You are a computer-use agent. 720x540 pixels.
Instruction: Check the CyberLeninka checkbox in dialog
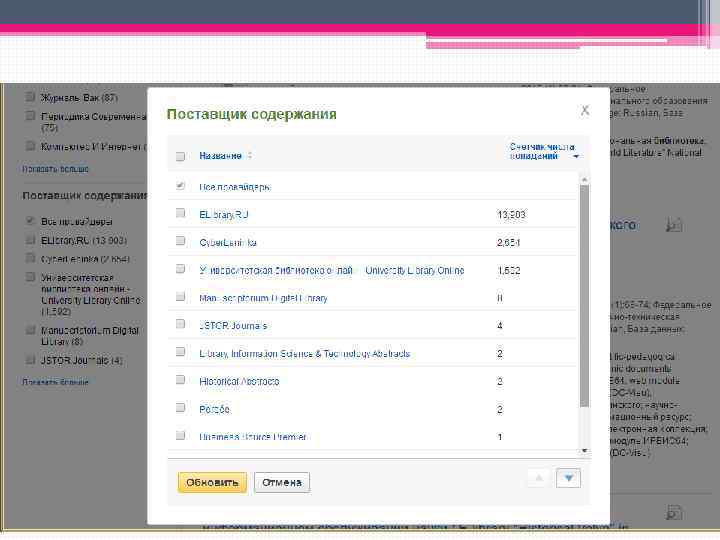(x=180, y=241)
